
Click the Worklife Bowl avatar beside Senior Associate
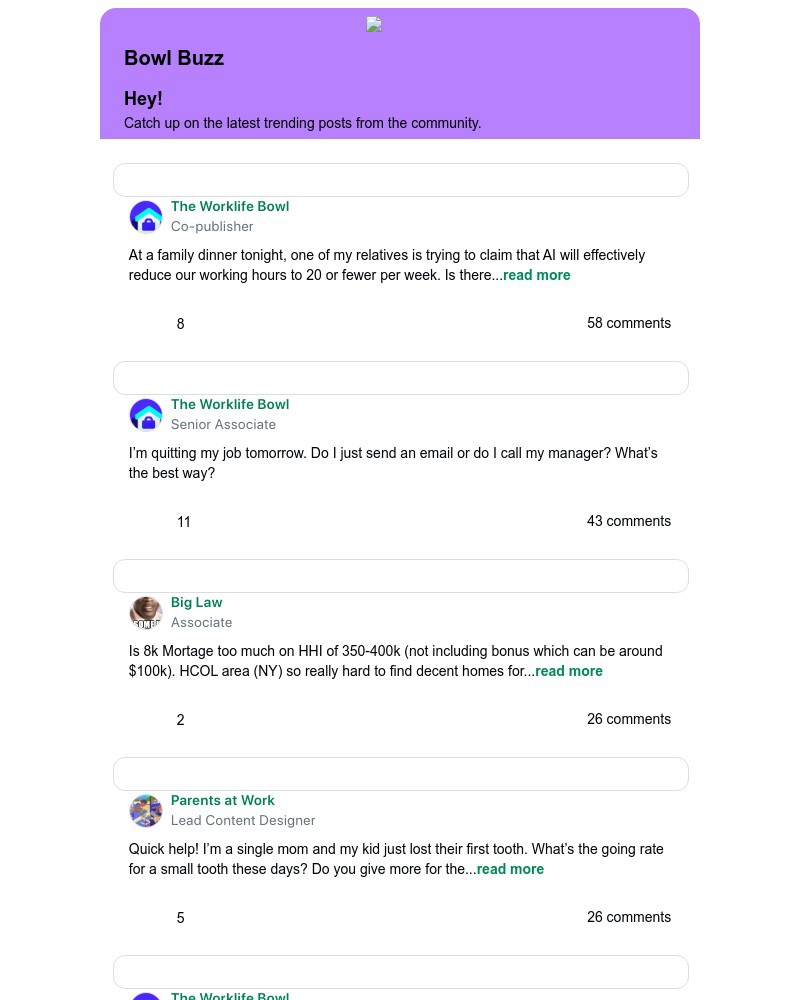pyautogui.click(x=146, y=415)
